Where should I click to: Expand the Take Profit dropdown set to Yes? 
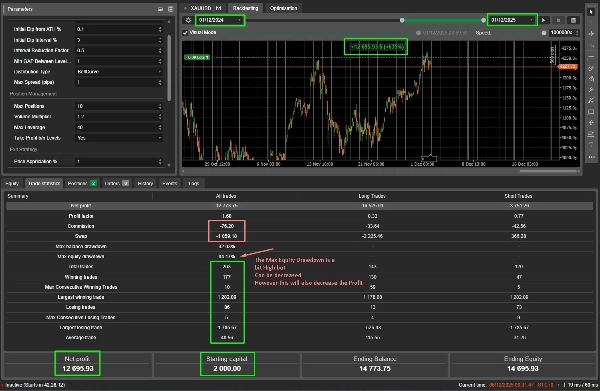click(119, 138)
